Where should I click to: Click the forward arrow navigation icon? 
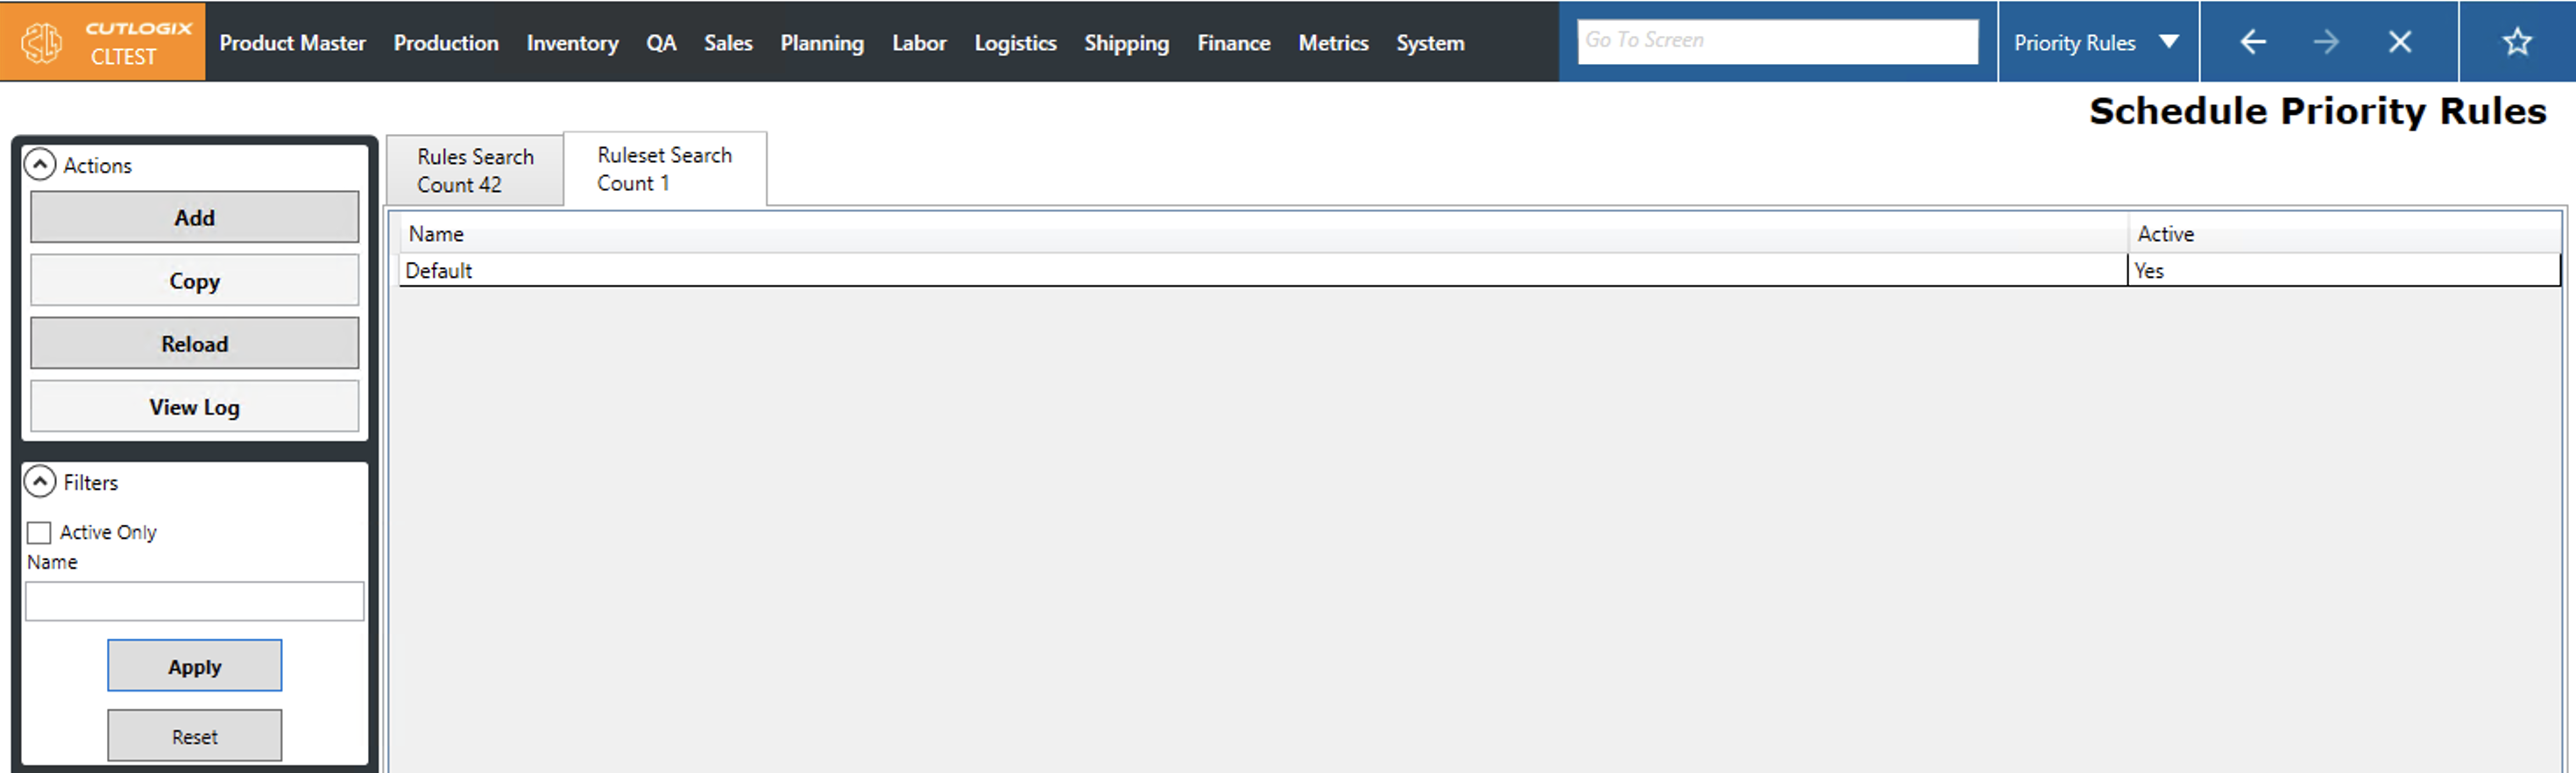[x=2326, y=42]
